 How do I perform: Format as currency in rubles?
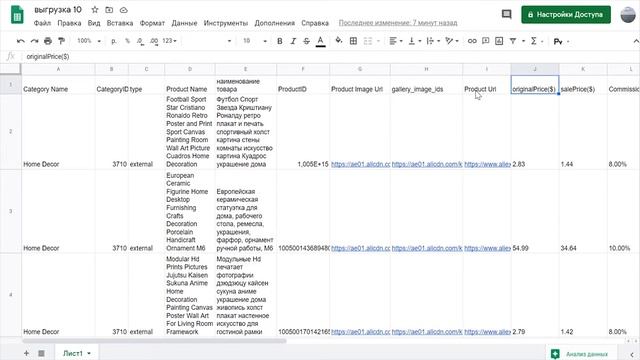pyautogui.click(x=114, y=41)
